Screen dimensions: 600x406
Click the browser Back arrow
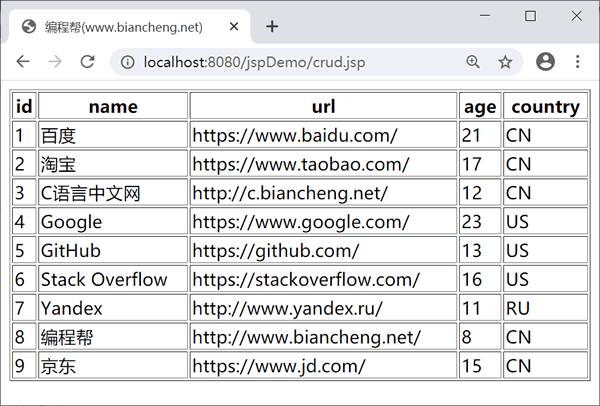point(23,61)
